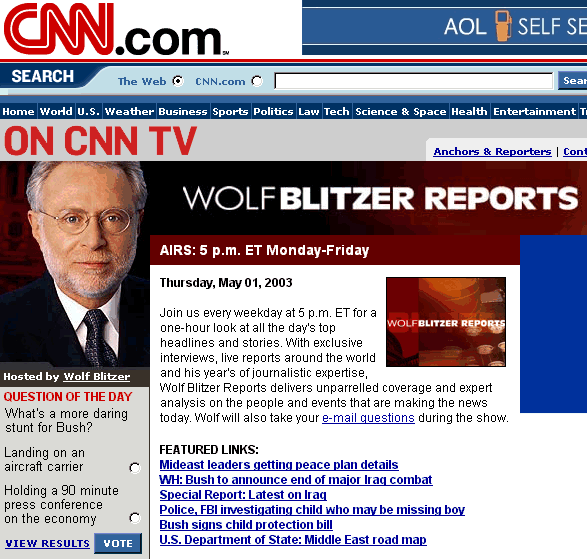This screenshot has width=587, height=559.
Task: Go to the World news section
Action: (56, 112)
